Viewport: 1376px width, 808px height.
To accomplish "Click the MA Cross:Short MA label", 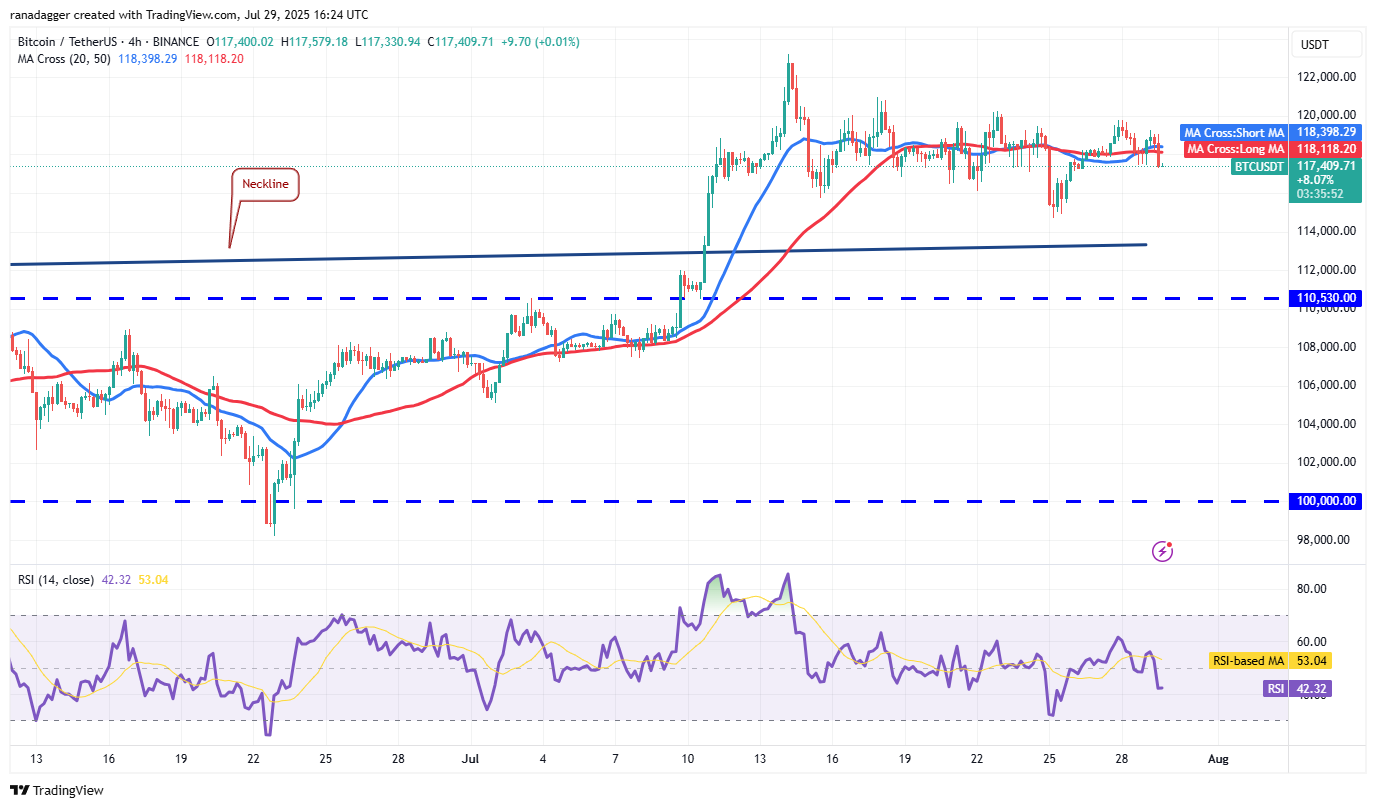I will (x=1233, y=132).
